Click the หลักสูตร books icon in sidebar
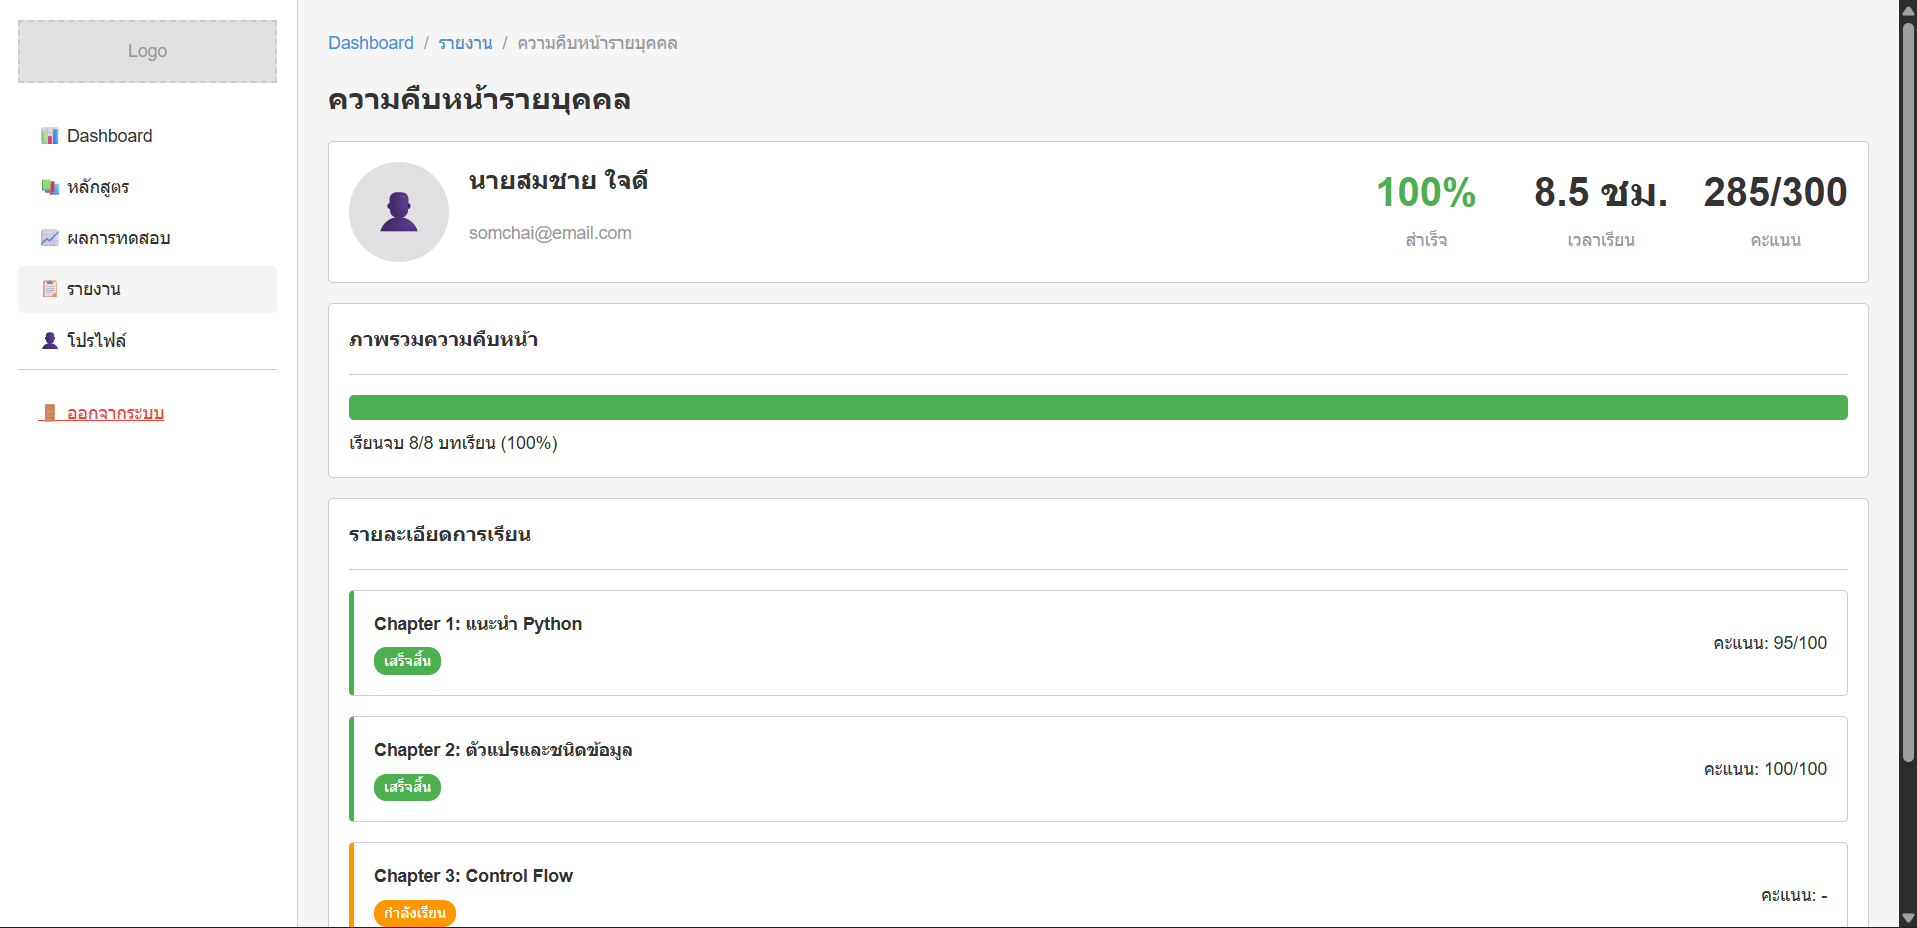 [49, 187]
